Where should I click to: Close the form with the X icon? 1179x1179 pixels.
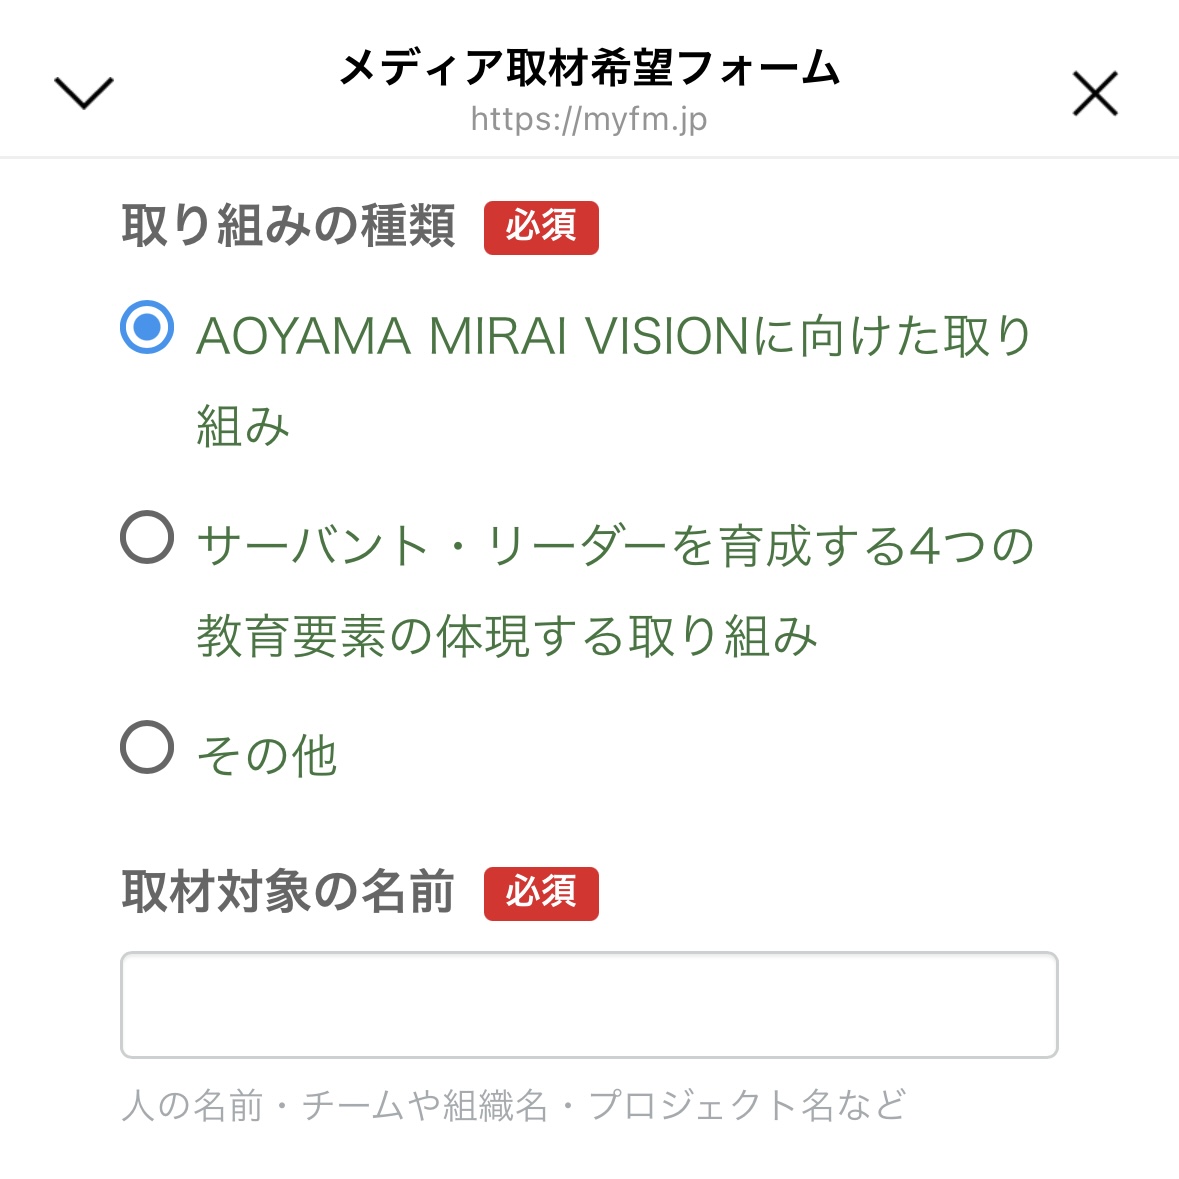click(1094, 93)
